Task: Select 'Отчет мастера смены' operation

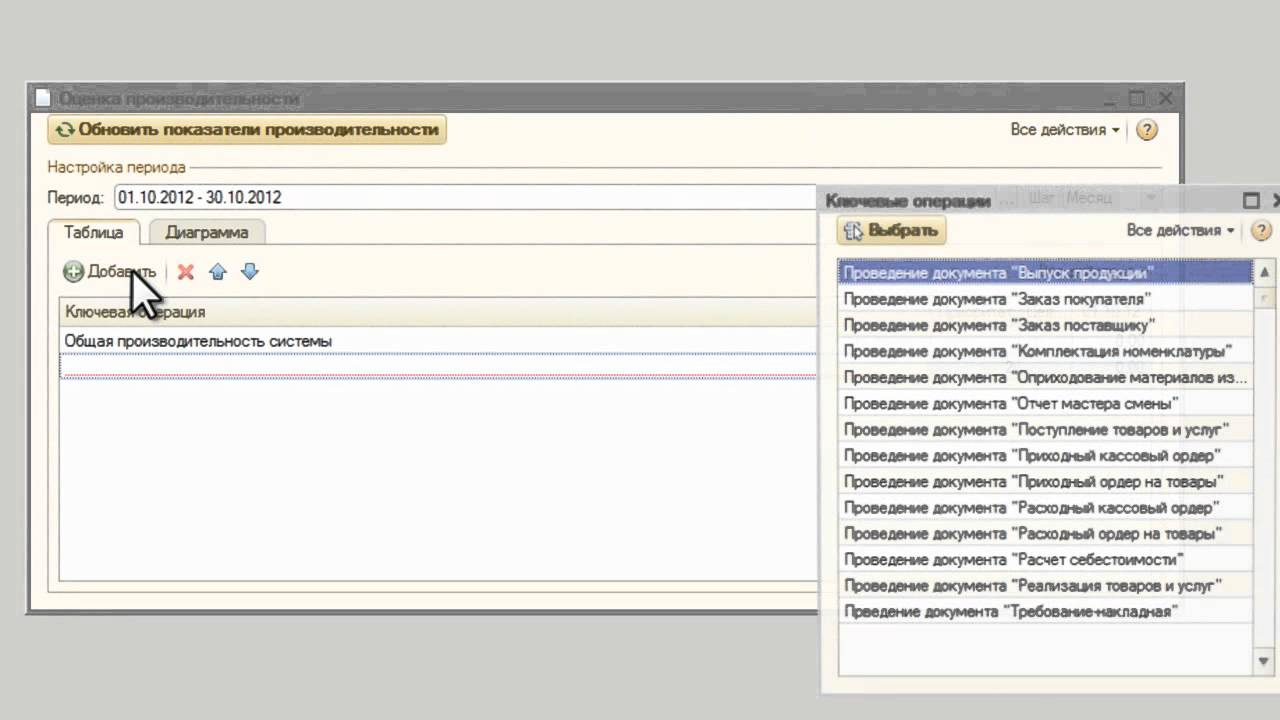Action: pyautogui.click(x=1045, y=403)
